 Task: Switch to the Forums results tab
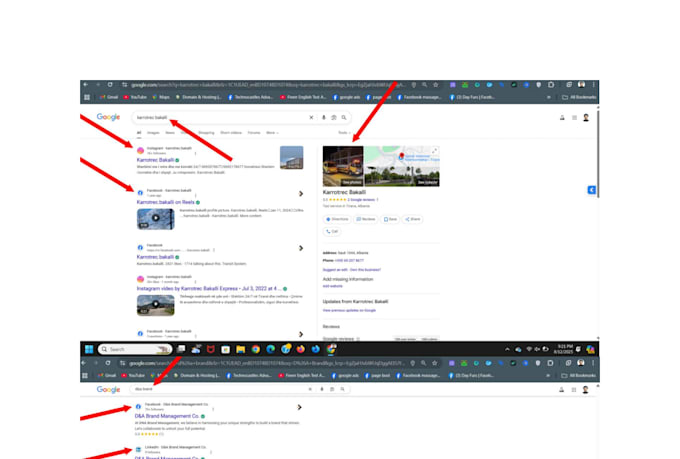254,133
